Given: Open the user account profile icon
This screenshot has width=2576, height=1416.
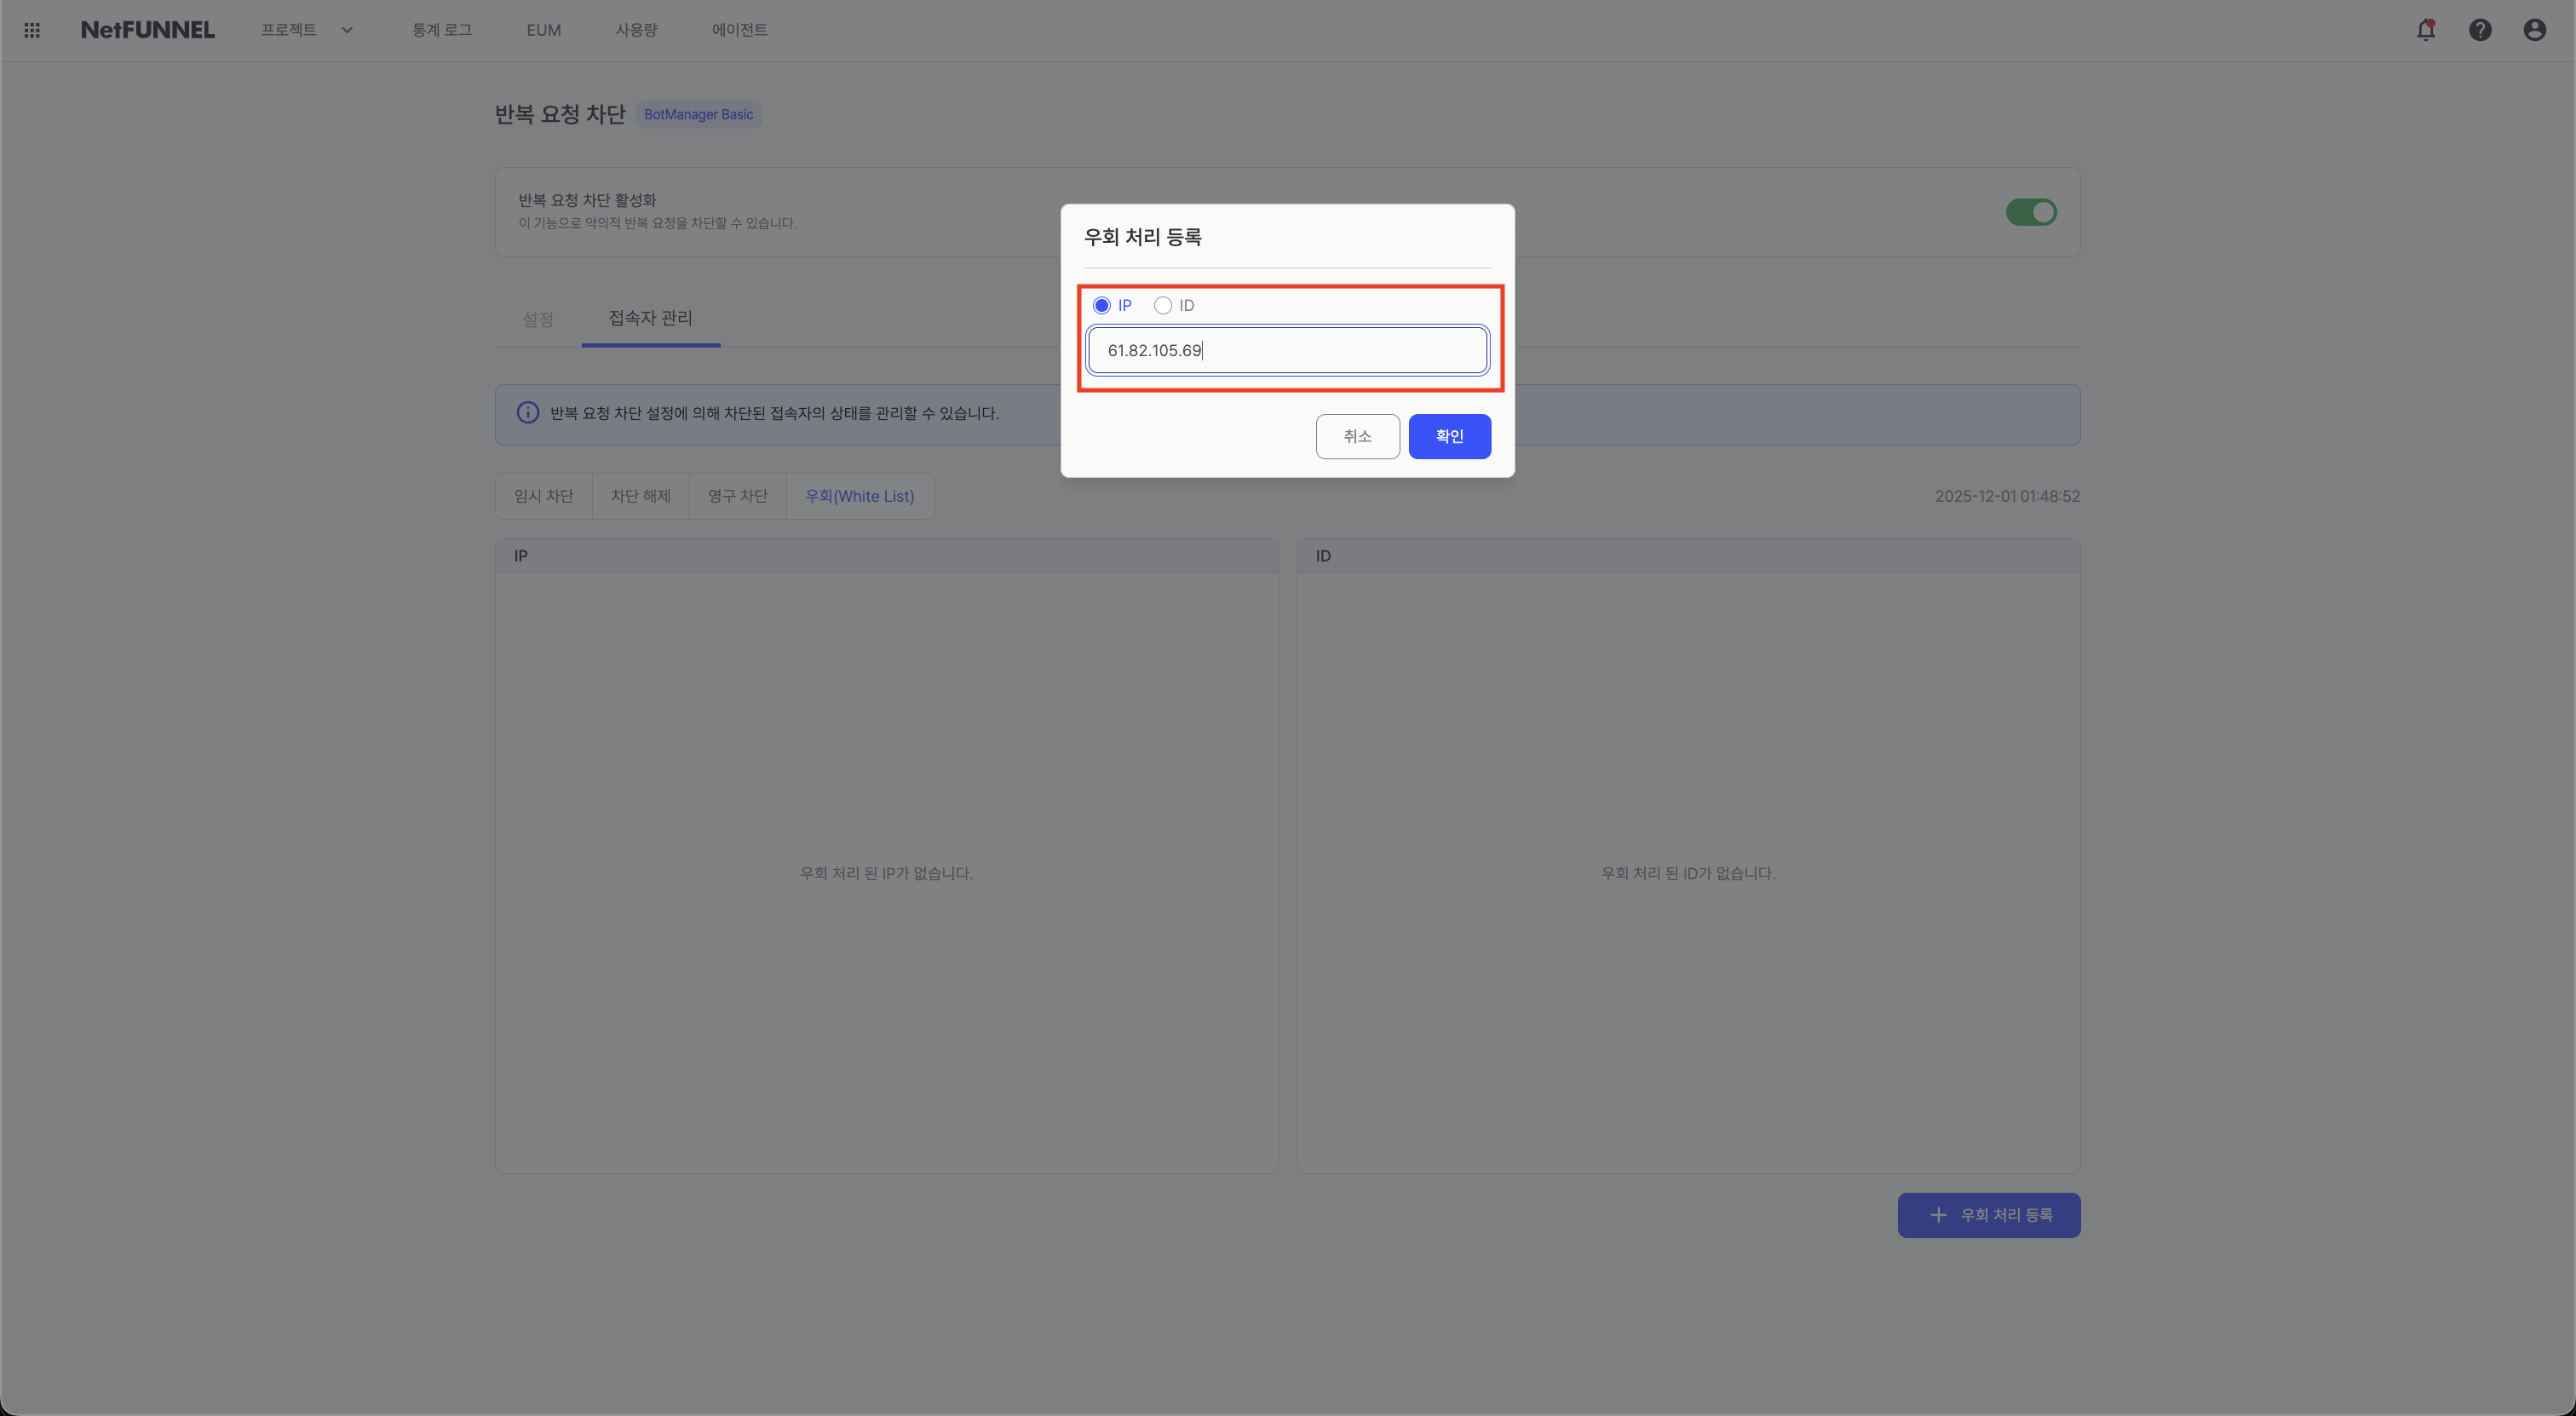Looking at the screenshot, I should [2534, 30].
